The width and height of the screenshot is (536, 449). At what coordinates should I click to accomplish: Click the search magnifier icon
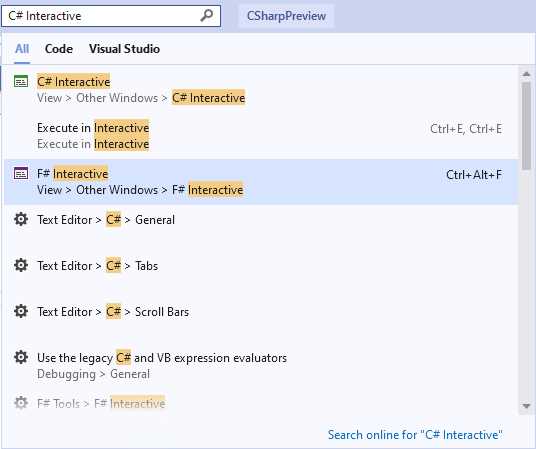(x=206, y=15)
